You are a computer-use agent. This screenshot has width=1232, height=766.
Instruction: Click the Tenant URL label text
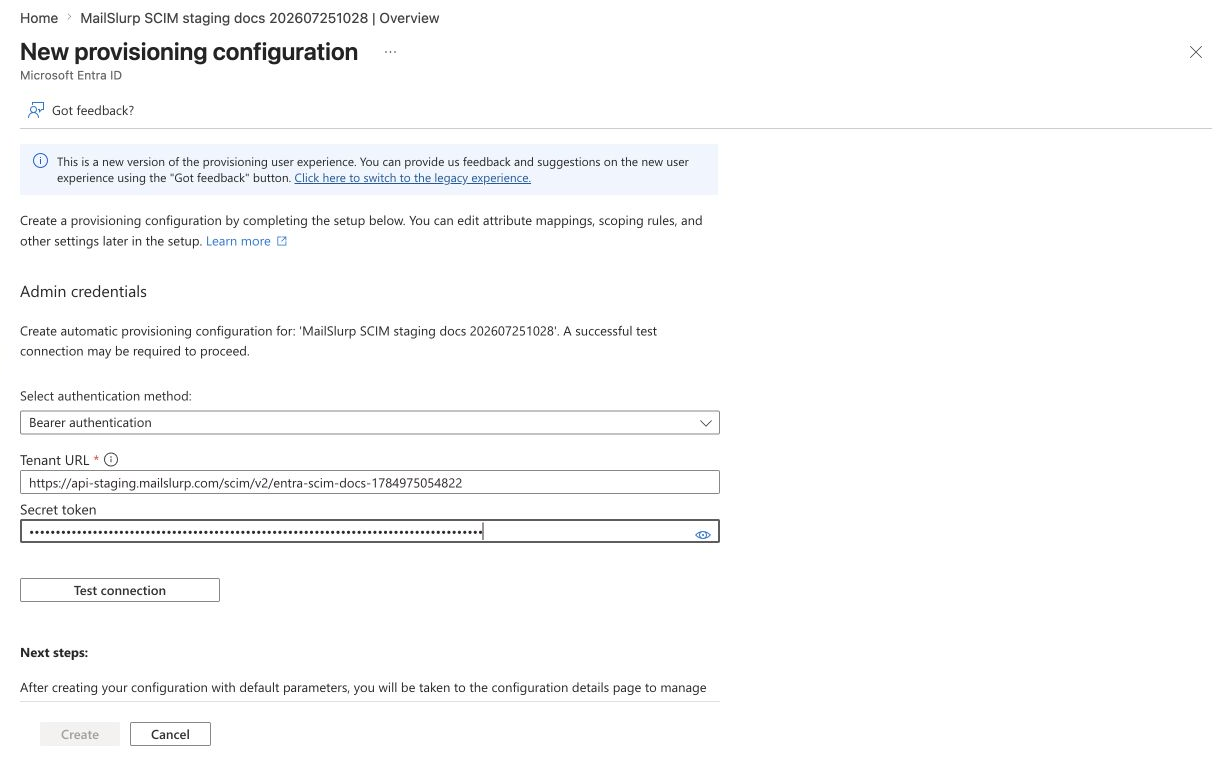[x=55, y=460]
